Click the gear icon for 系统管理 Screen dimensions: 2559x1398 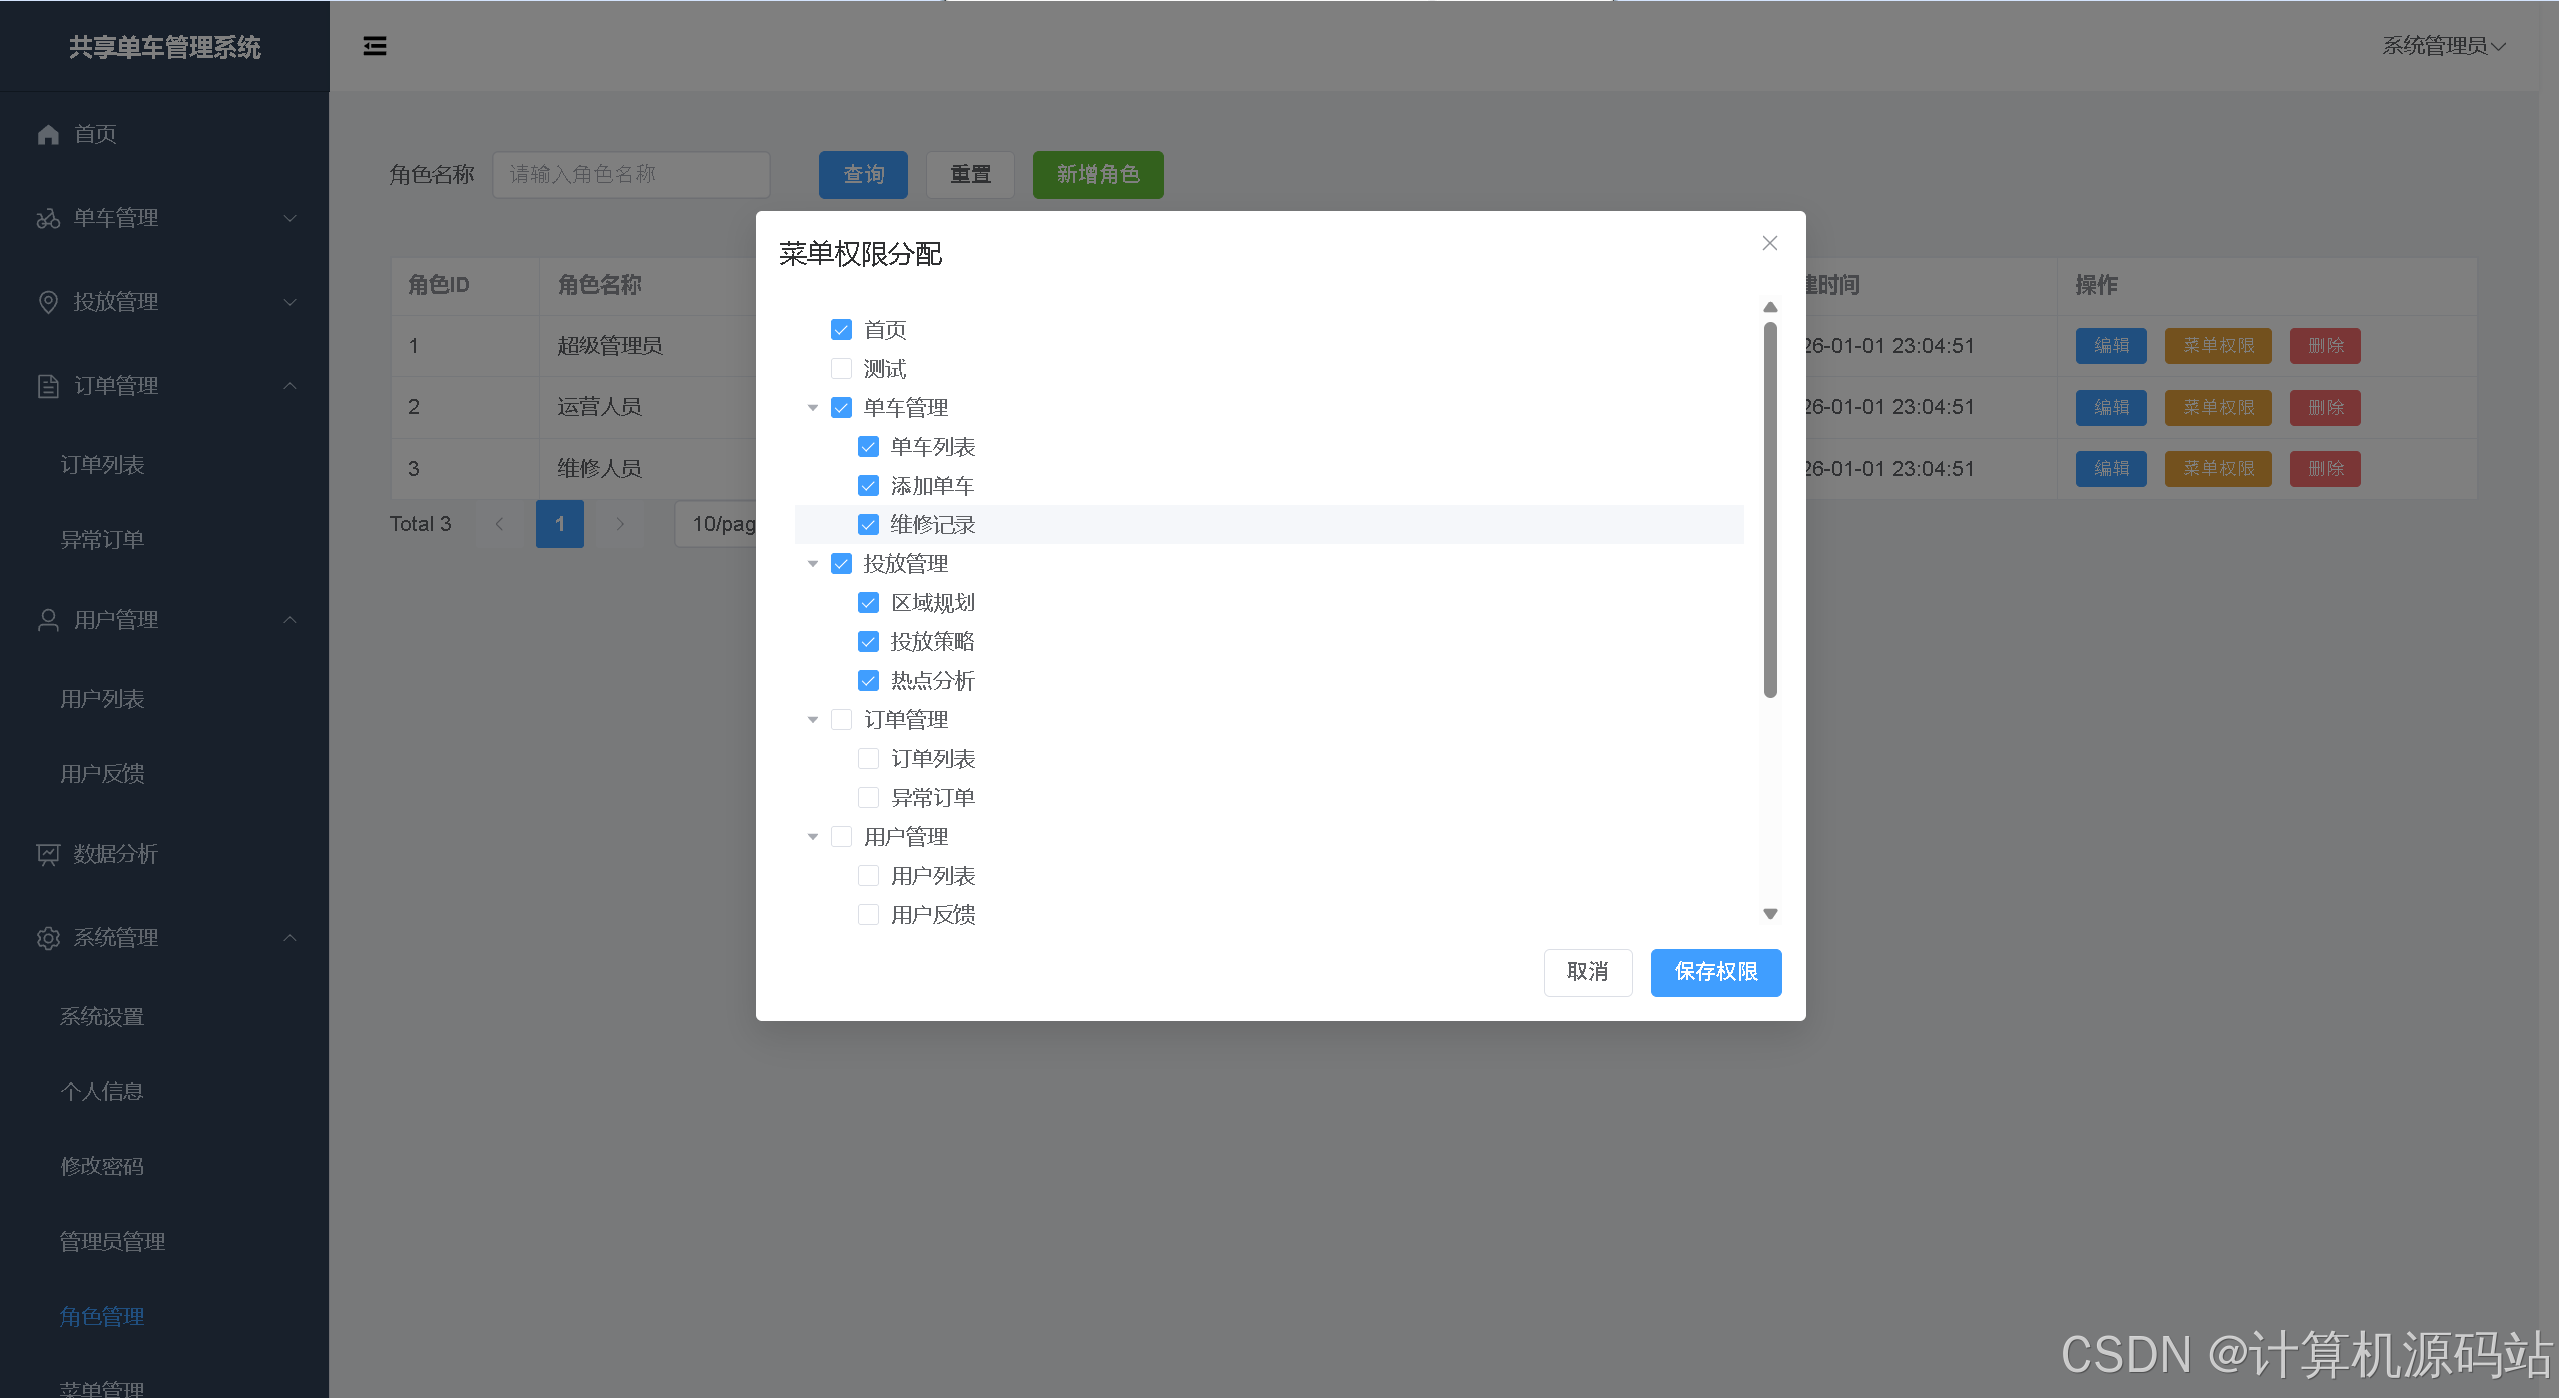(48, 938)
